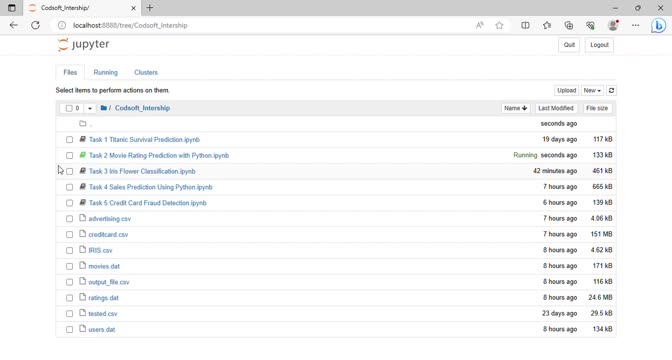Image resolution: width=672 pixels, height=360 pixels.
Task: Click the root folder breadcrumb icon
Action: click(x=104, y=108)
